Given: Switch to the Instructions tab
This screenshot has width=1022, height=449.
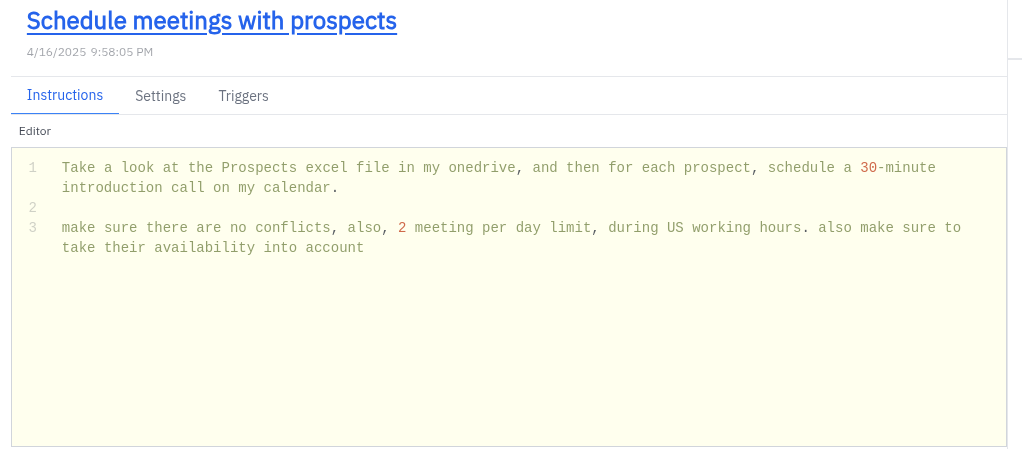Looking at the screenshot, I should pos(65,95).
